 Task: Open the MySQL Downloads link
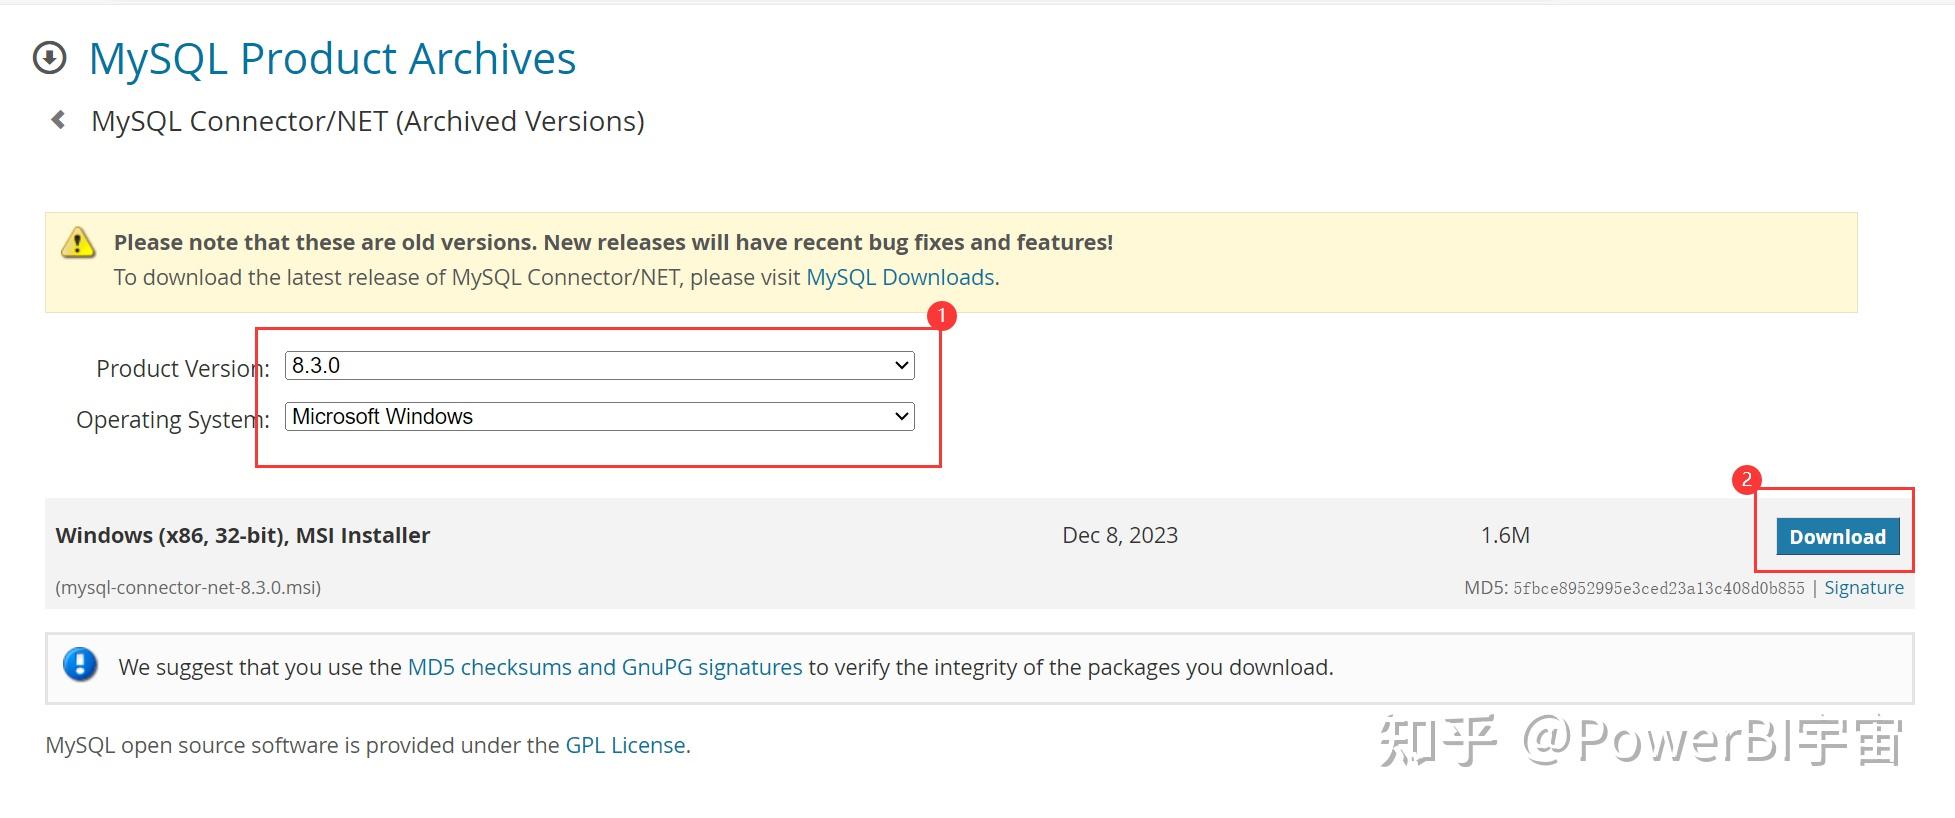(x=900, y=277)
